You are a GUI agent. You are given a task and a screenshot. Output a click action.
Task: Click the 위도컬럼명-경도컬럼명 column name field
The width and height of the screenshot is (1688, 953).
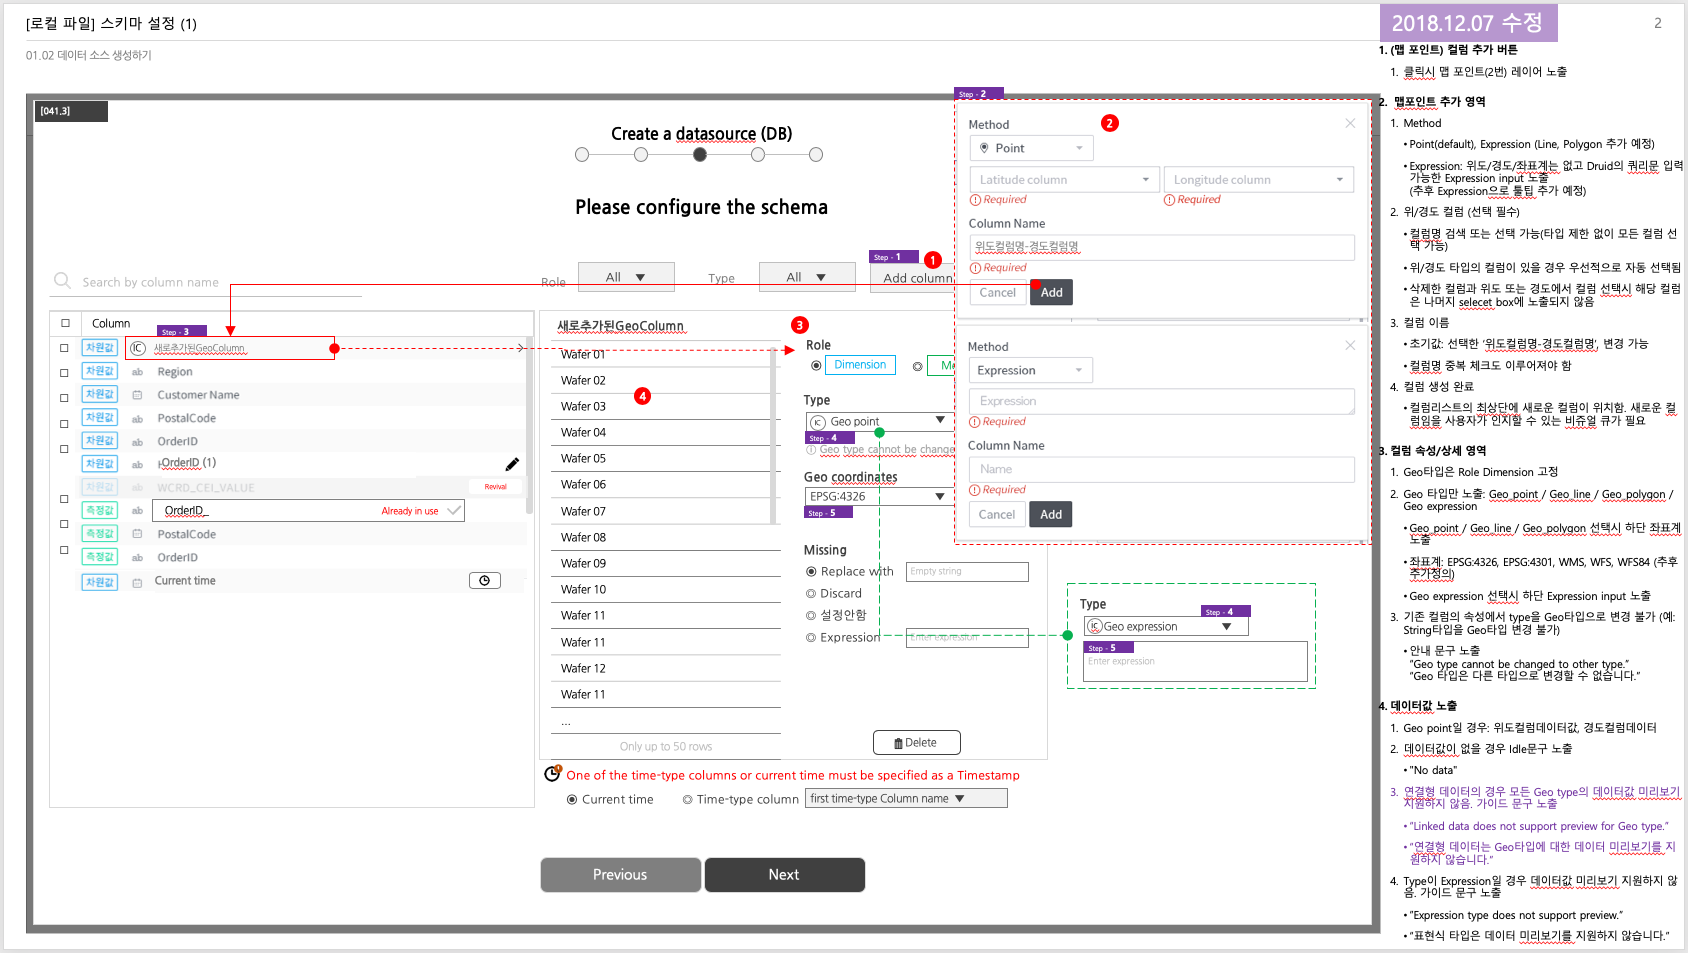[1162, 247]
